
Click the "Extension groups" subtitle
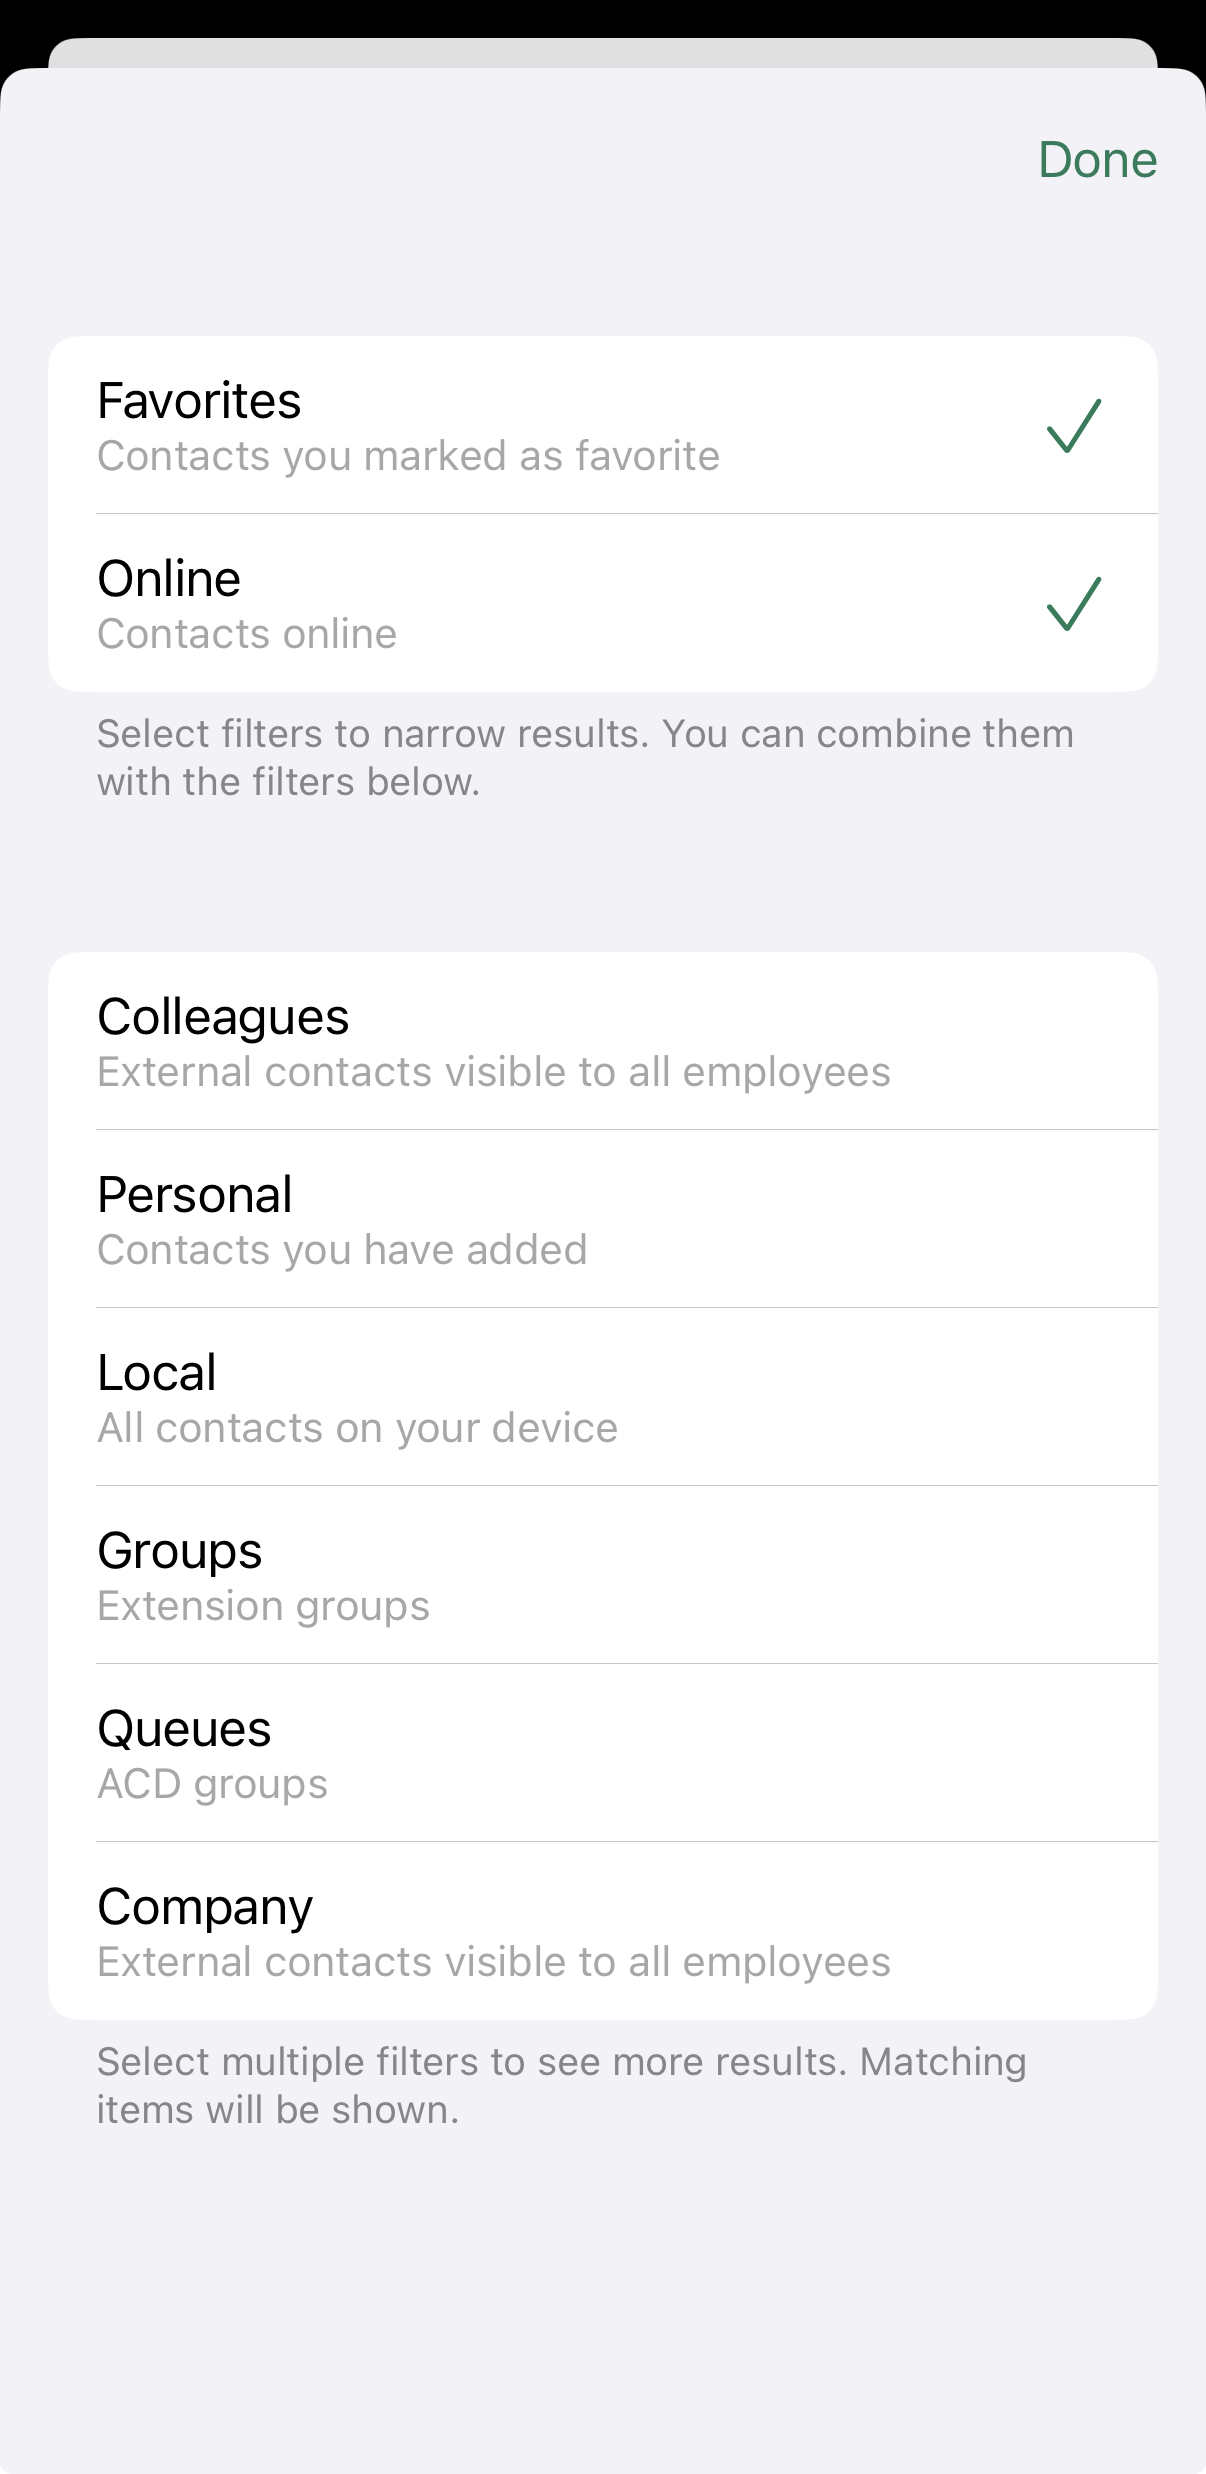263,1607
